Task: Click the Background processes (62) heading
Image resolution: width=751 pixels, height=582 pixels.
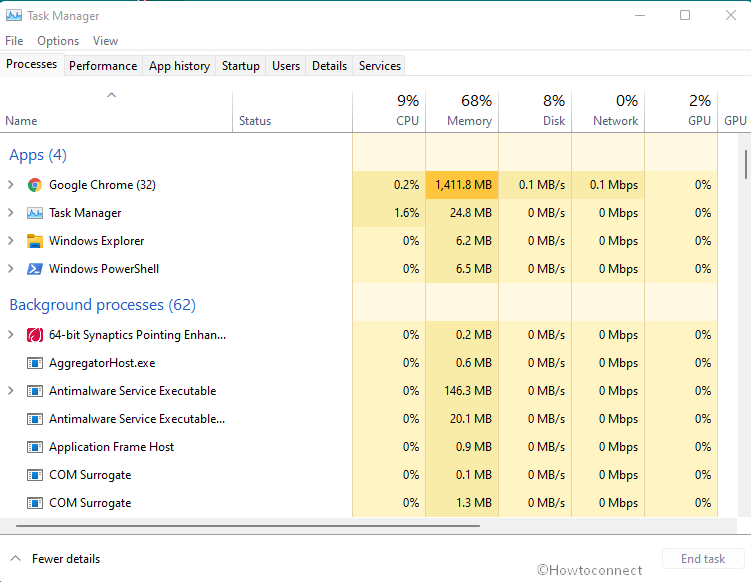Action: click(102, 305)
